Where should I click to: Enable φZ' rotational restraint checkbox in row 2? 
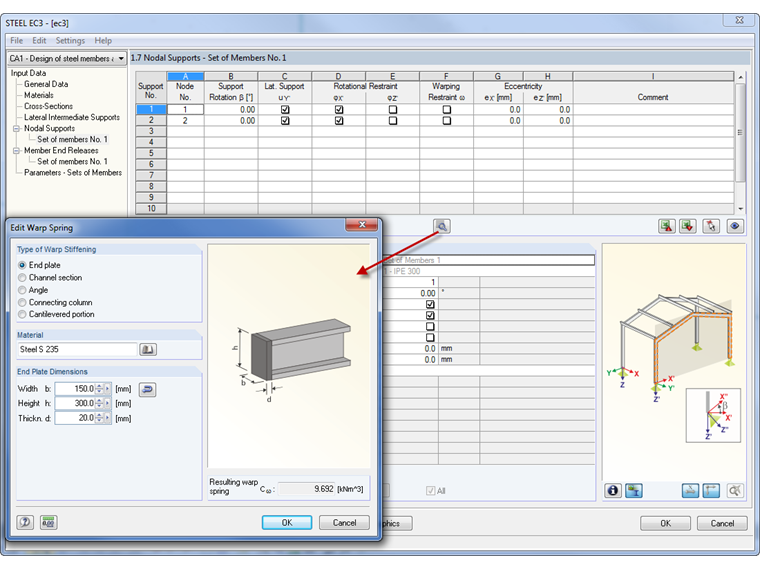tap(393, 120)
